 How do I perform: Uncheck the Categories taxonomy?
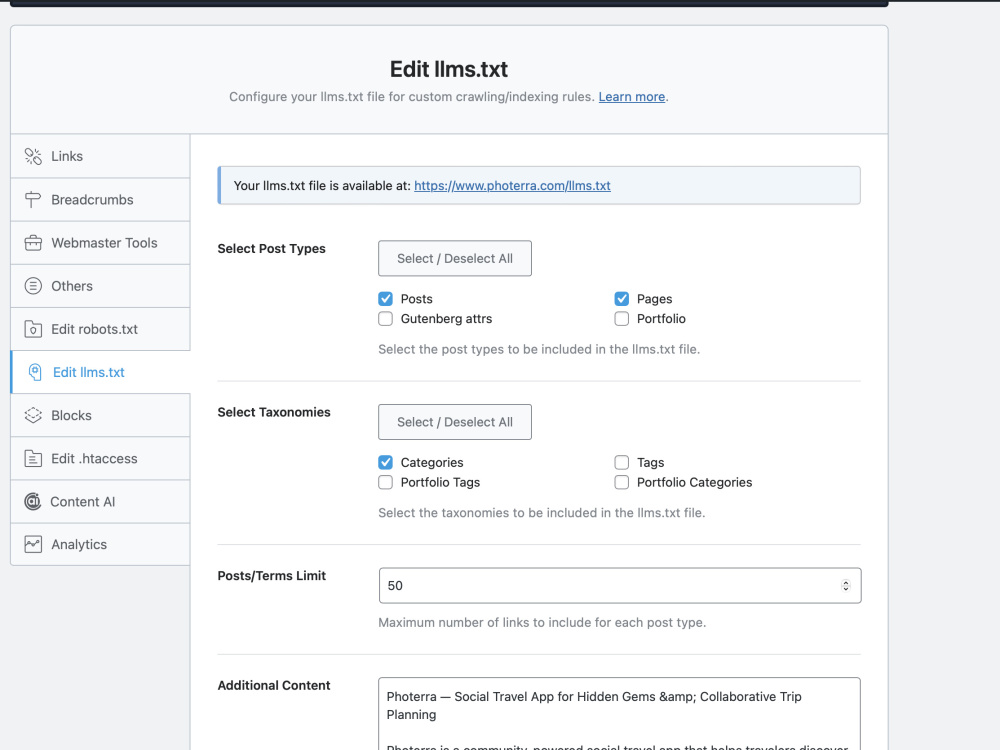(385, 462)
